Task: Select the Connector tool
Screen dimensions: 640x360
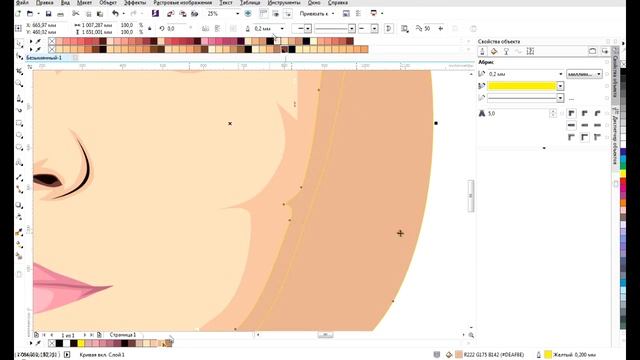Action: coord(19,189)
